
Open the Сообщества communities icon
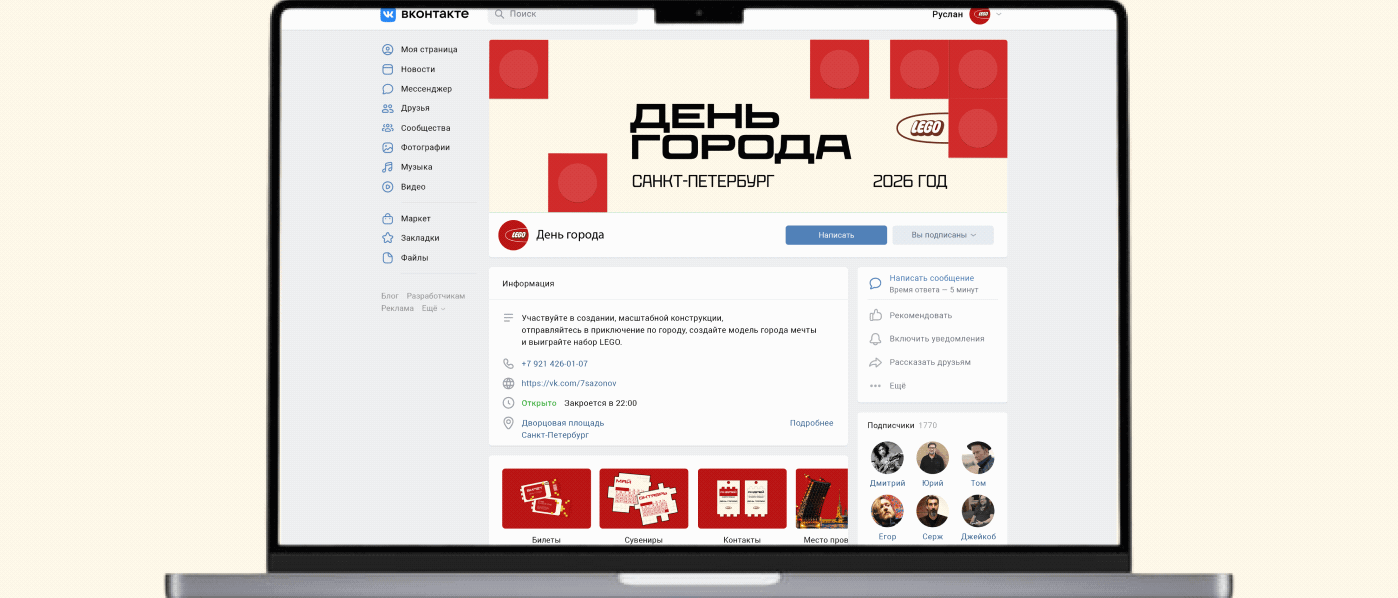point(388,128)
